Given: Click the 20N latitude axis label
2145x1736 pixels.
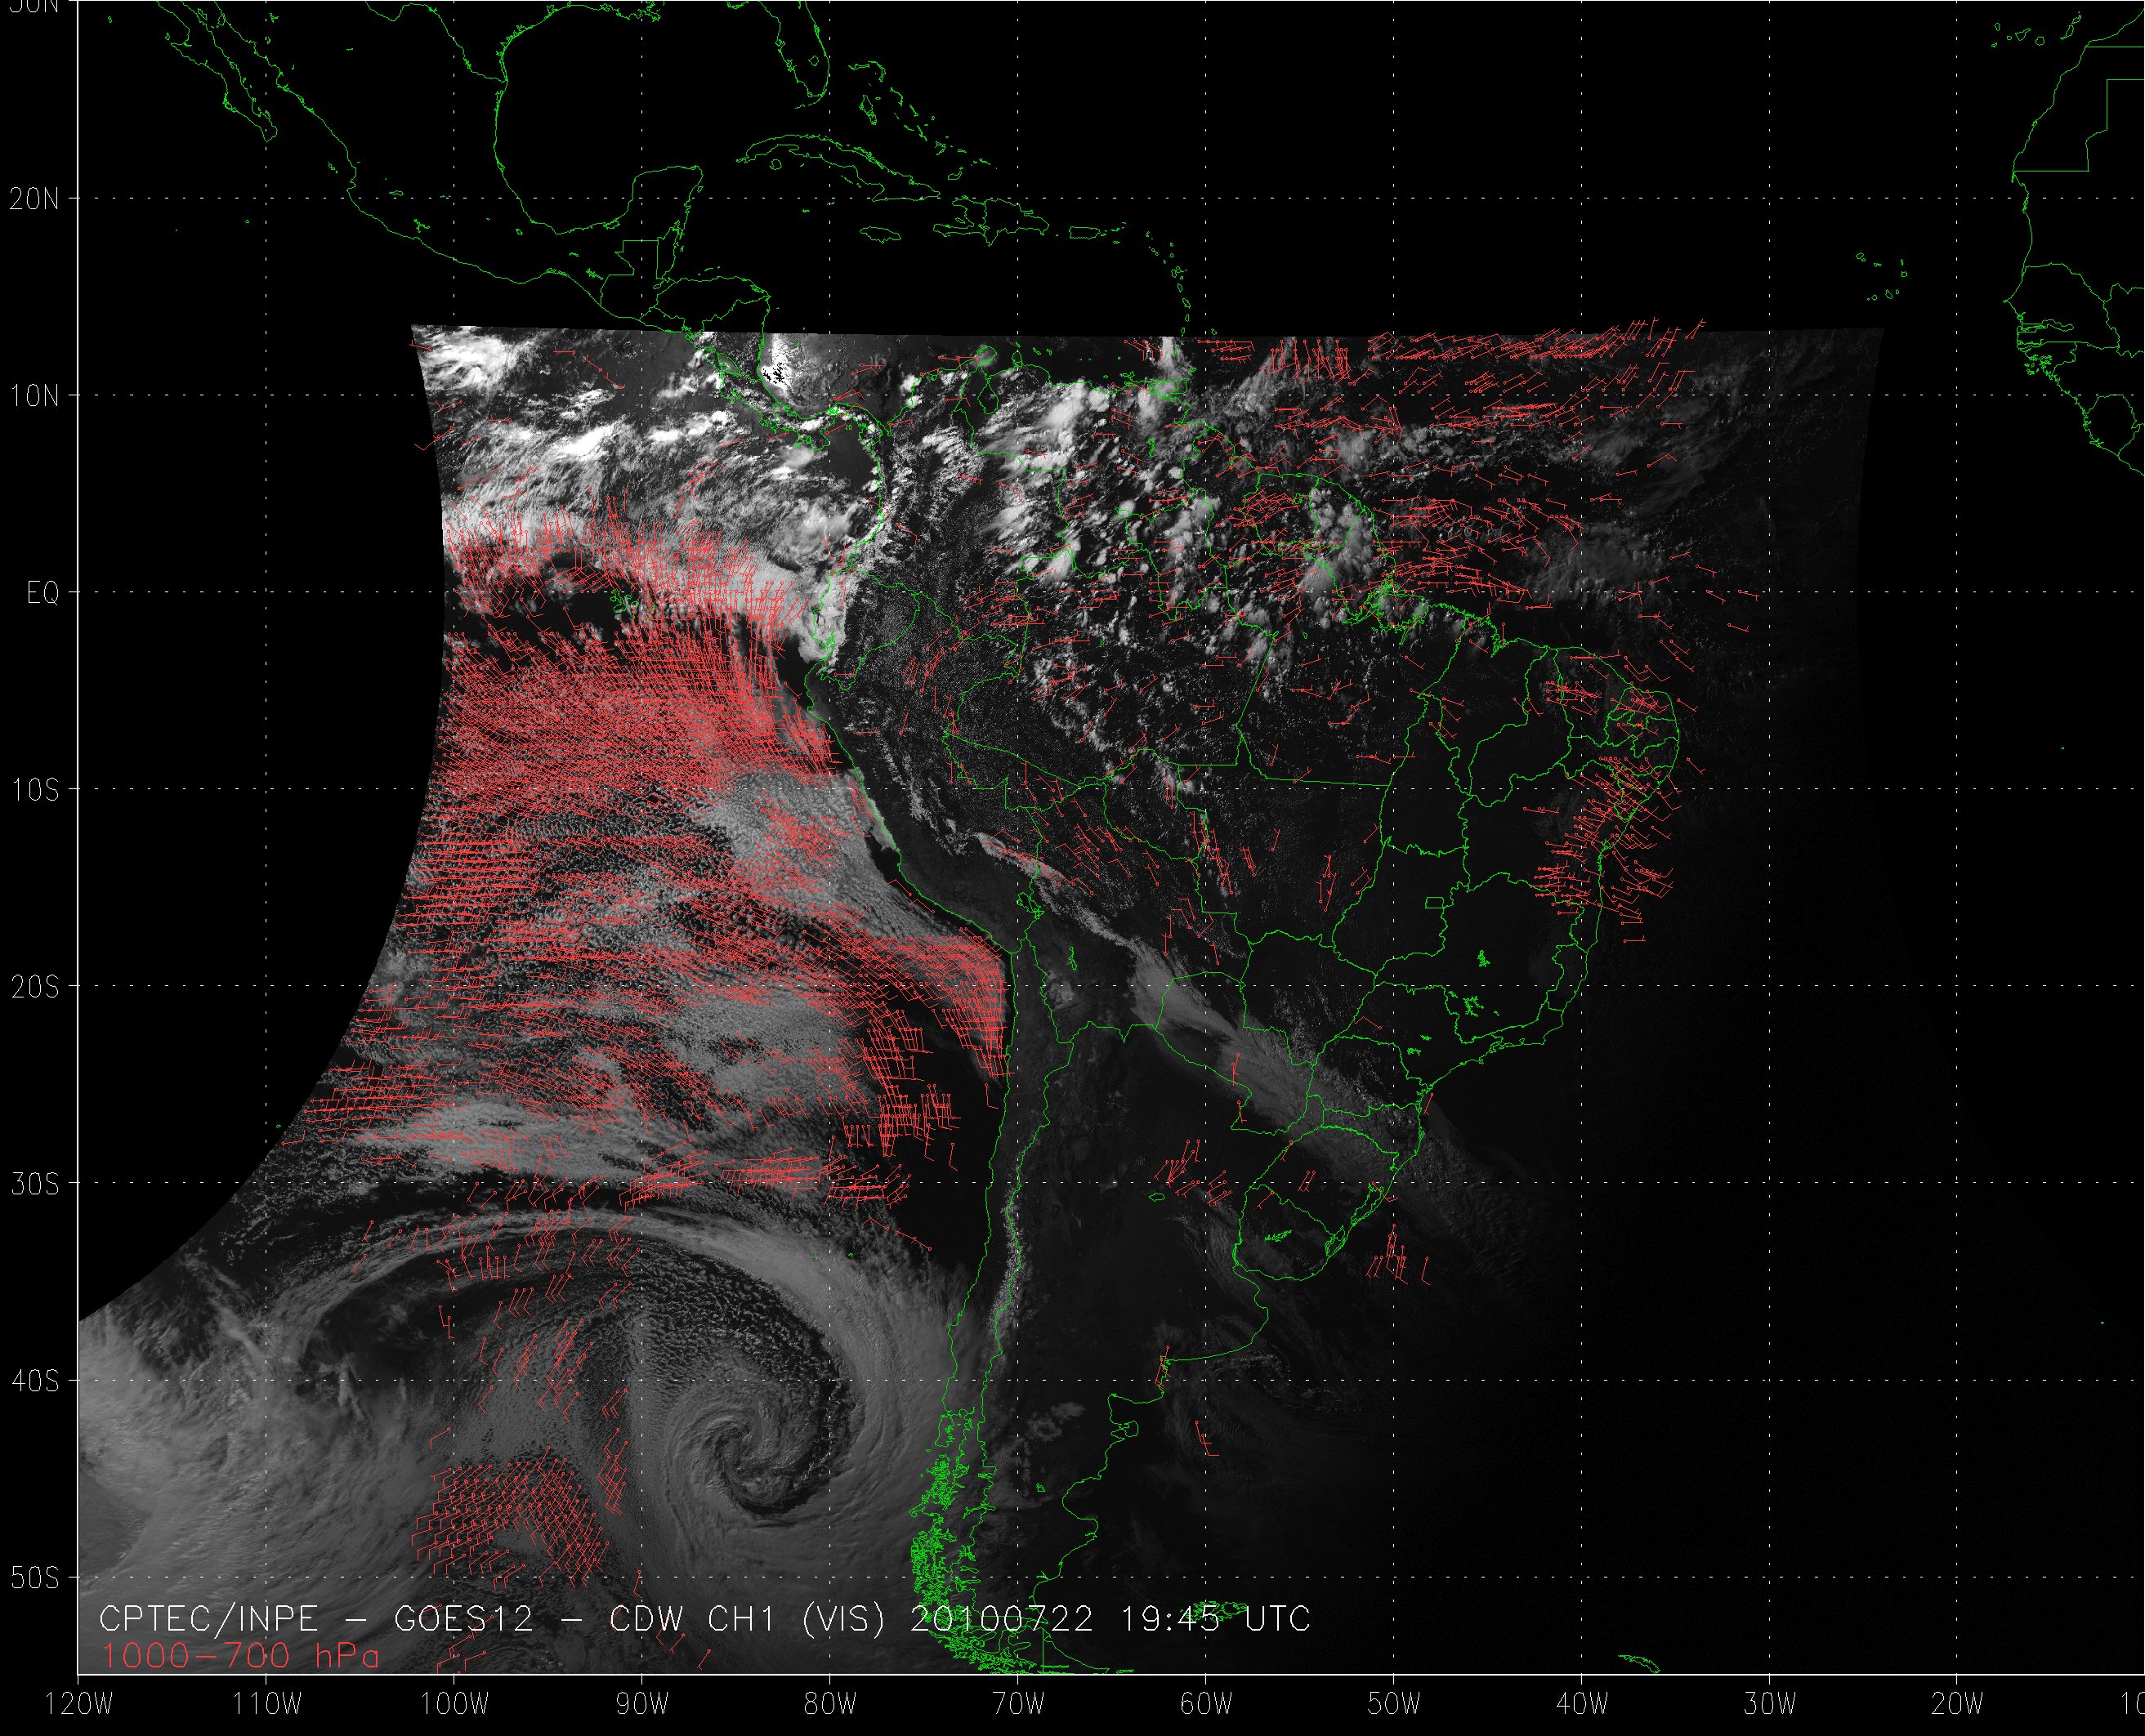Looking at the screenshot, I should tap(35, 199).
